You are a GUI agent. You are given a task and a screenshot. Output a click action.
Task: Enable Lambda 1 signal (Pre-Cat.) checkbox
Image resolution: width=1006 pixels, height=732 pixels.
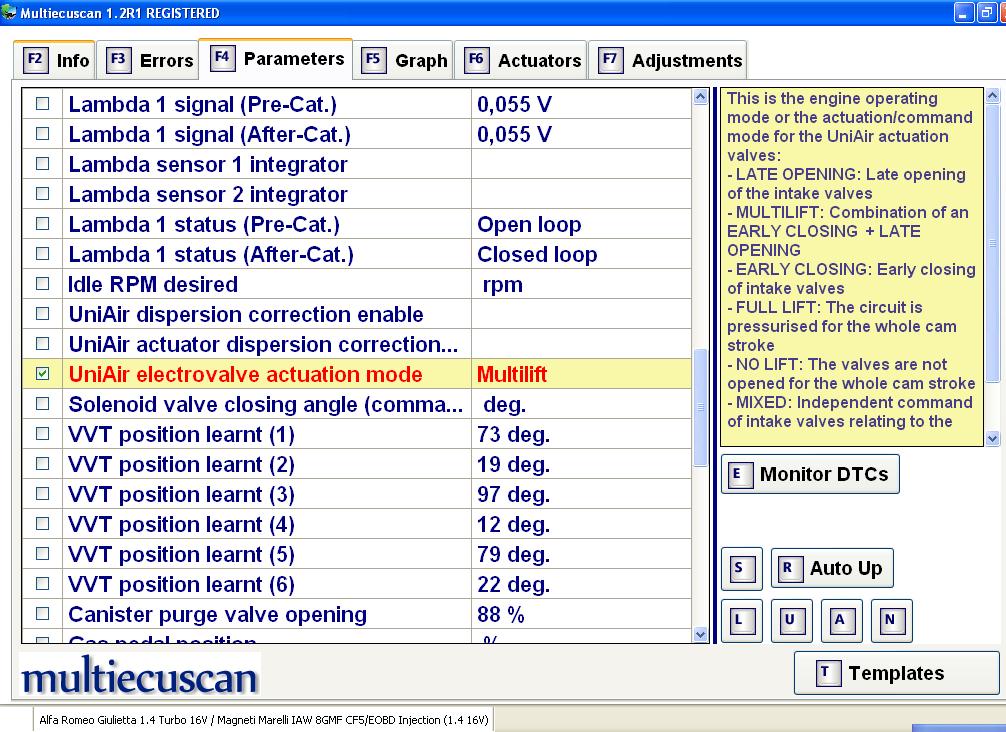[43, 104]
